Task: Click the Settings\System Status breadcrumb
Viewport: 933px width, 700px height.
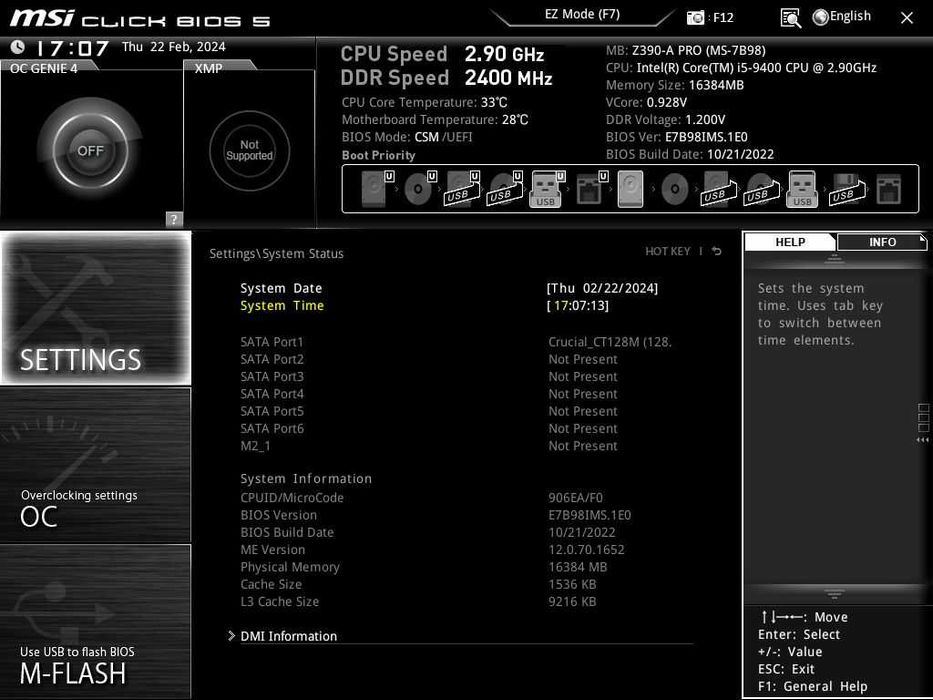Action: (x=277, y=254)
